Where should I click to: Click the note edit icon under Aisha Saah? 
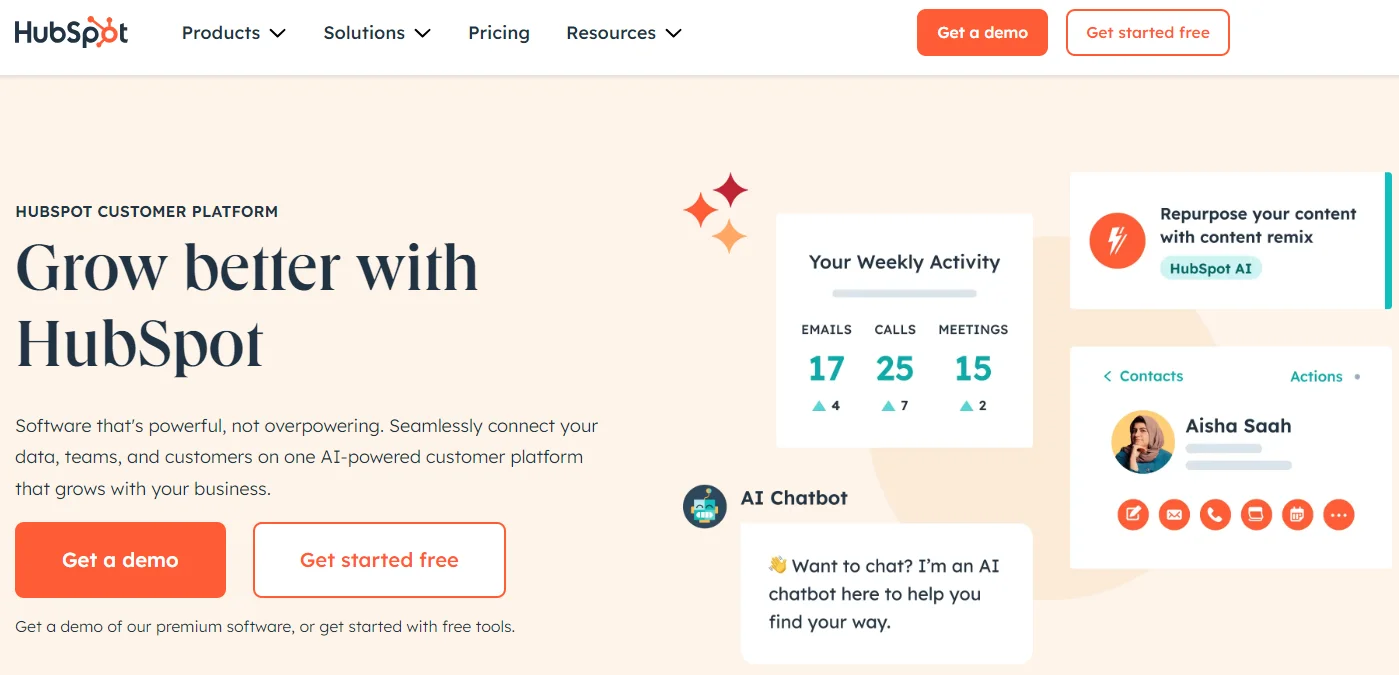point(1133,515)
